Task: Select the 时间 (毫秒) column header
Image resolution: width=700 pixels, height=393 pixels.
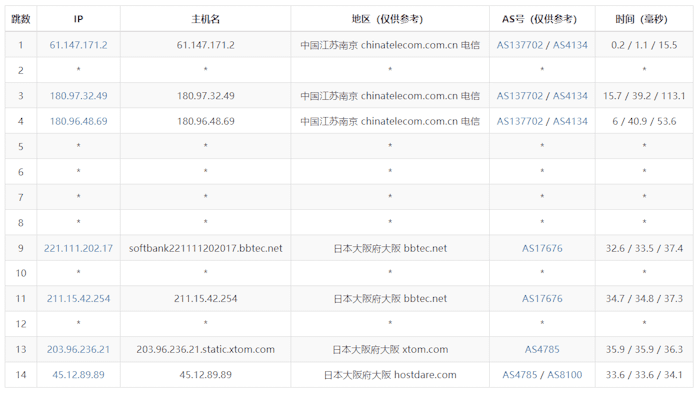Action: [644, 19]
